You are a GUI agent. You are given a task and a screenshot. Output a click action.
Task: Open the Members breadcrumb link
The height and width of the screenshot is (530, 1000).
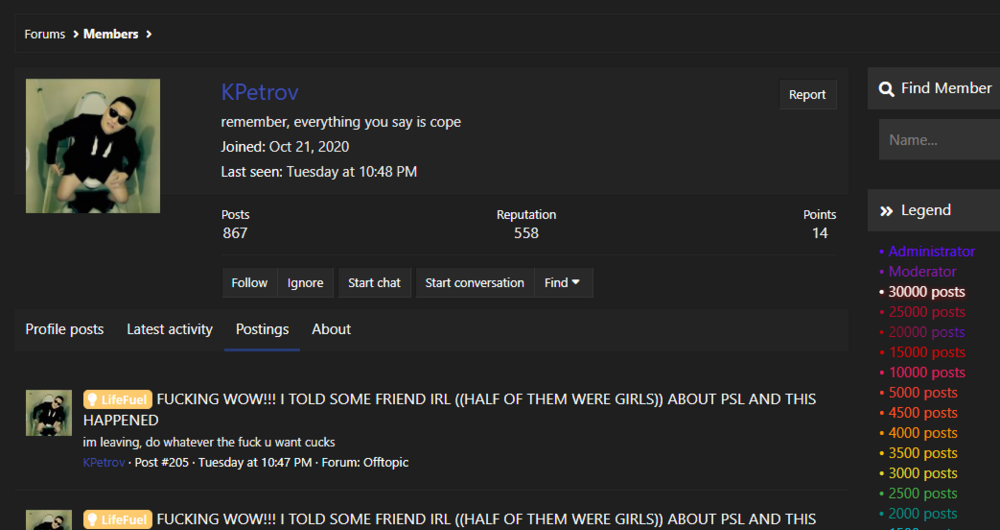coord(111,34)
